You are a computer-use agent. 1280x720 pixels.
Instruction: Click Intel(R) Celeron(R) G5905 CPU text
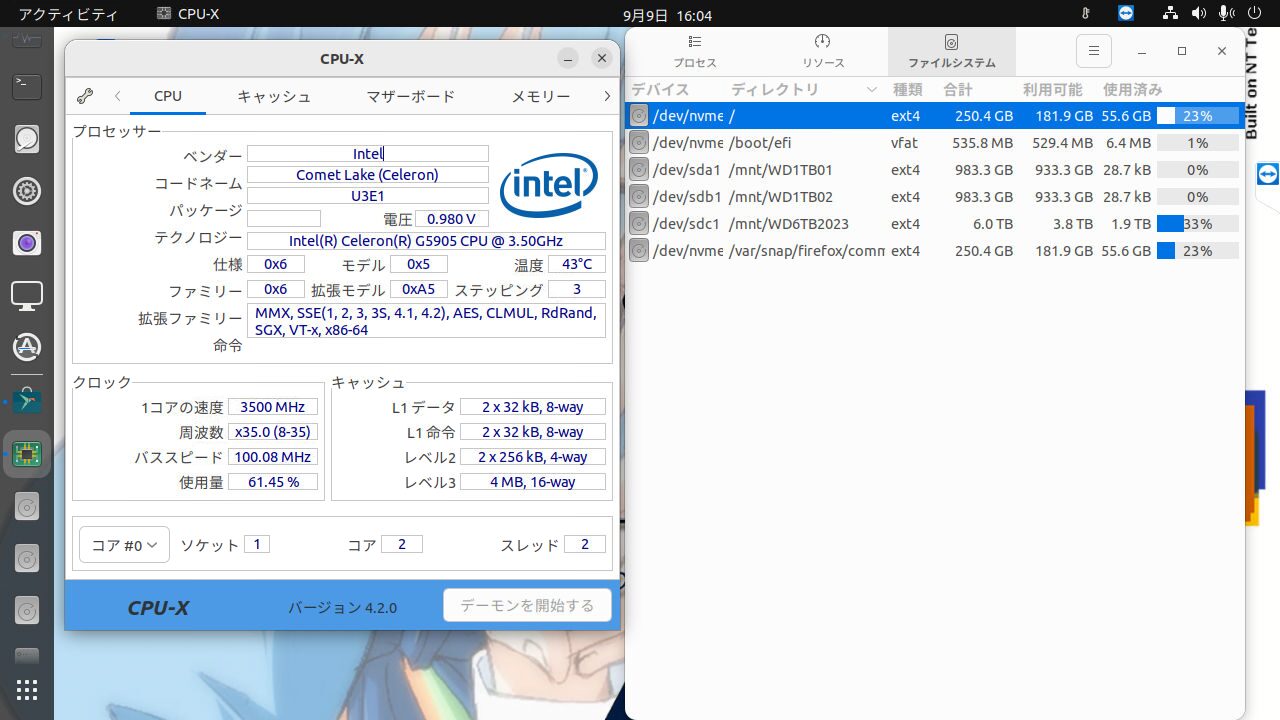point(426,241)
